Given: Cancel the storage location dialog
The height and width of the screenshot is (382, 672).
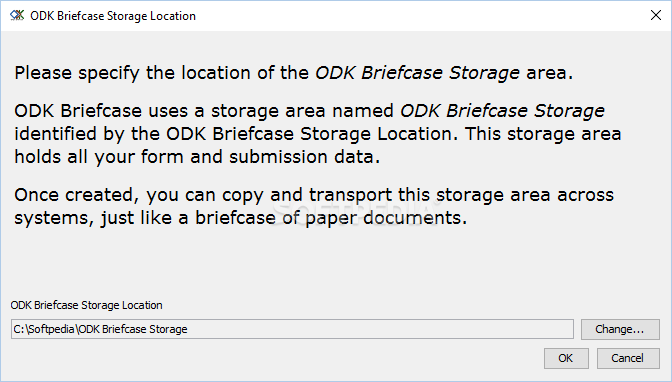Looking at the screenshot, I should 627,358.
